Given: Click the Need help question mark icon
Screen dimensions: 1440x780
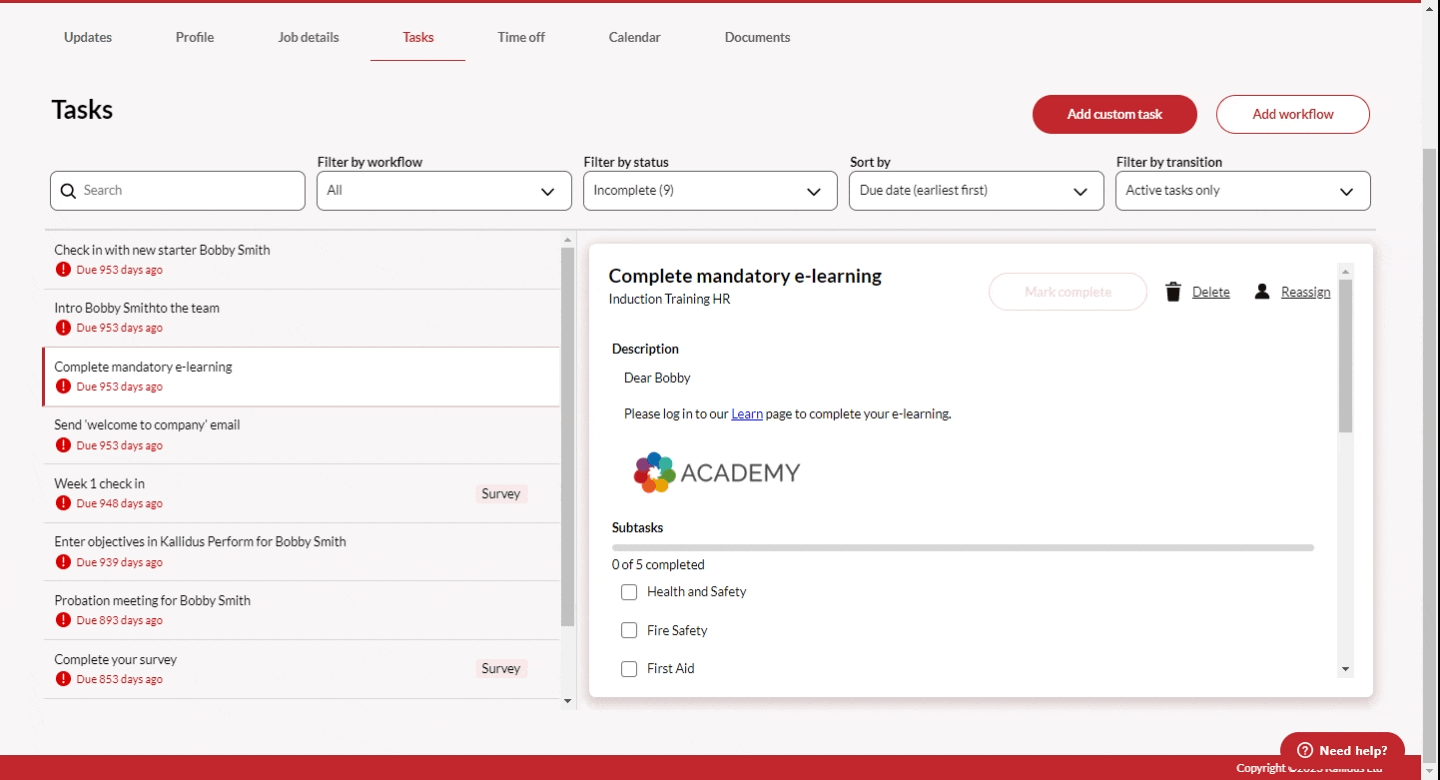Looking at the screenshot, I should (1304, 750).
